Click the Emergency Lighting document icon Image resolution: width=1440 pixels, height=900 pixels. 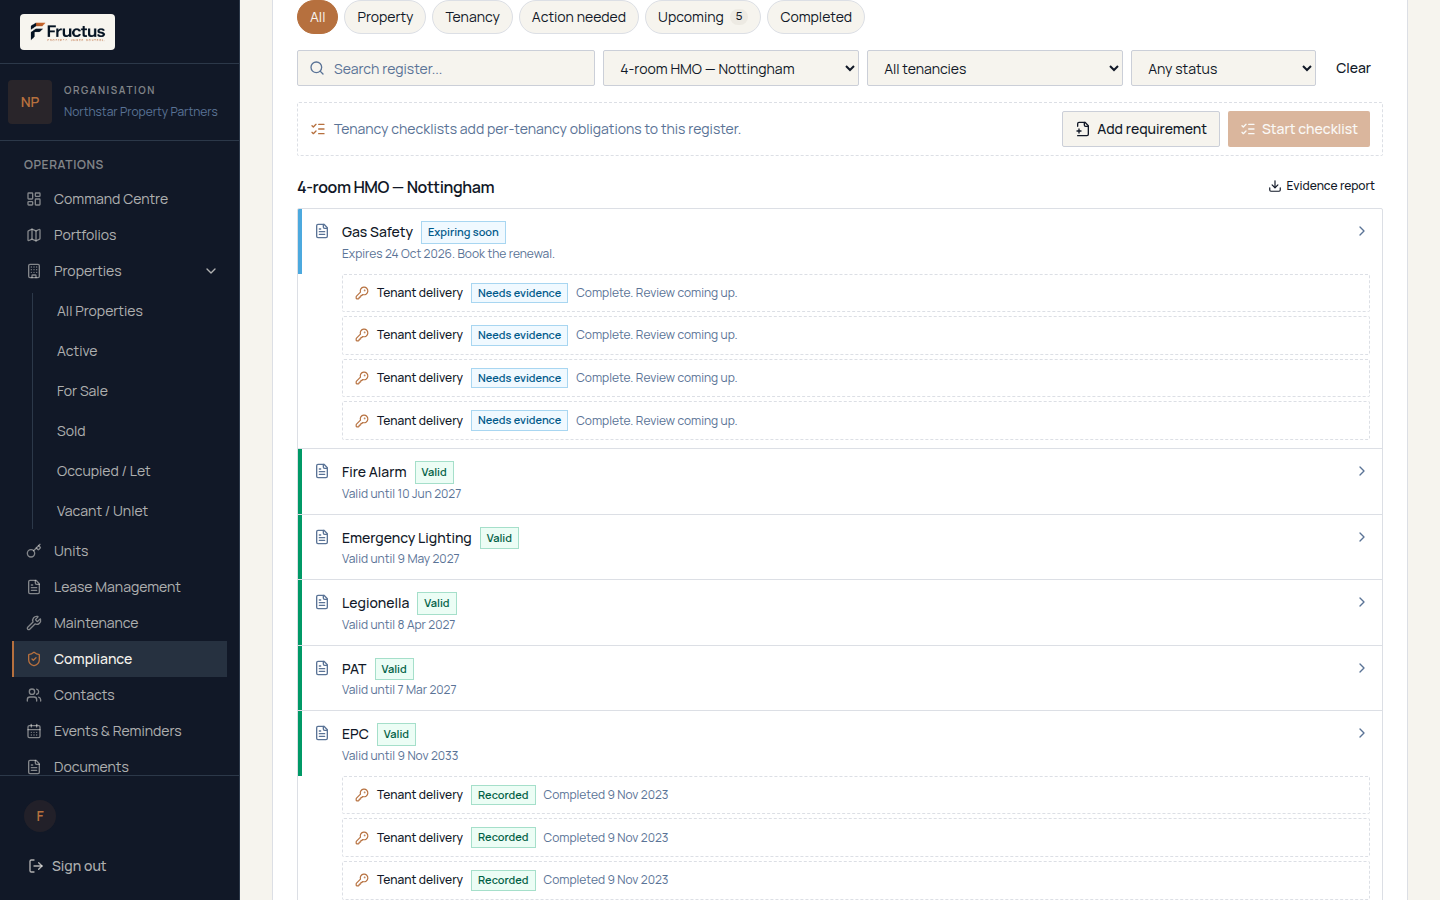point(322,537)
